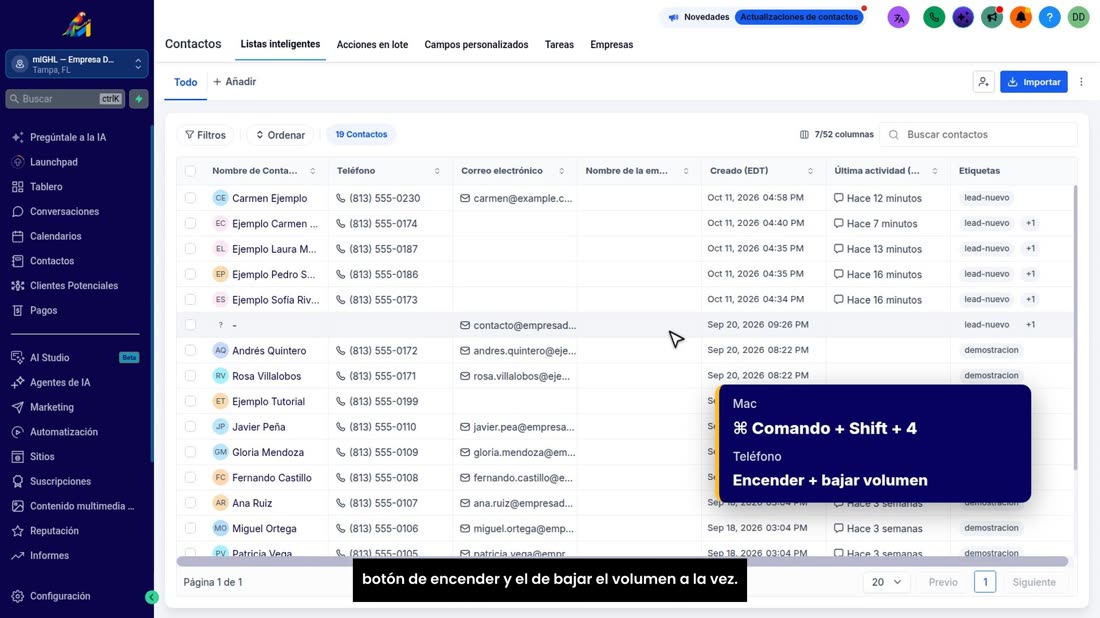Click the blue help question mark icon
The image size is (1100, 618).
(1049, 18)
